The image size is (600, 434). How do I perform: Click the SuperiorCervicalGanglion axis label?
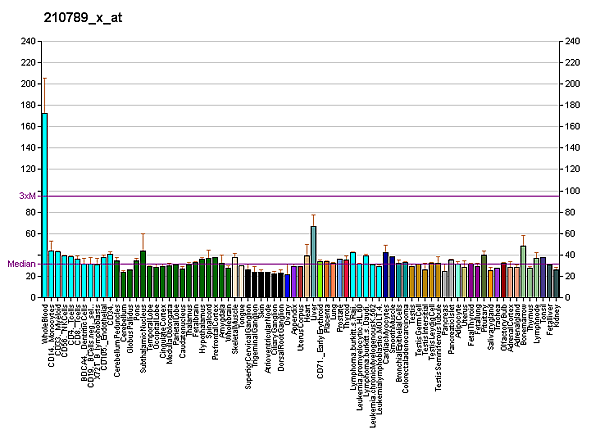pyautogui.click(x=248, y=347)
